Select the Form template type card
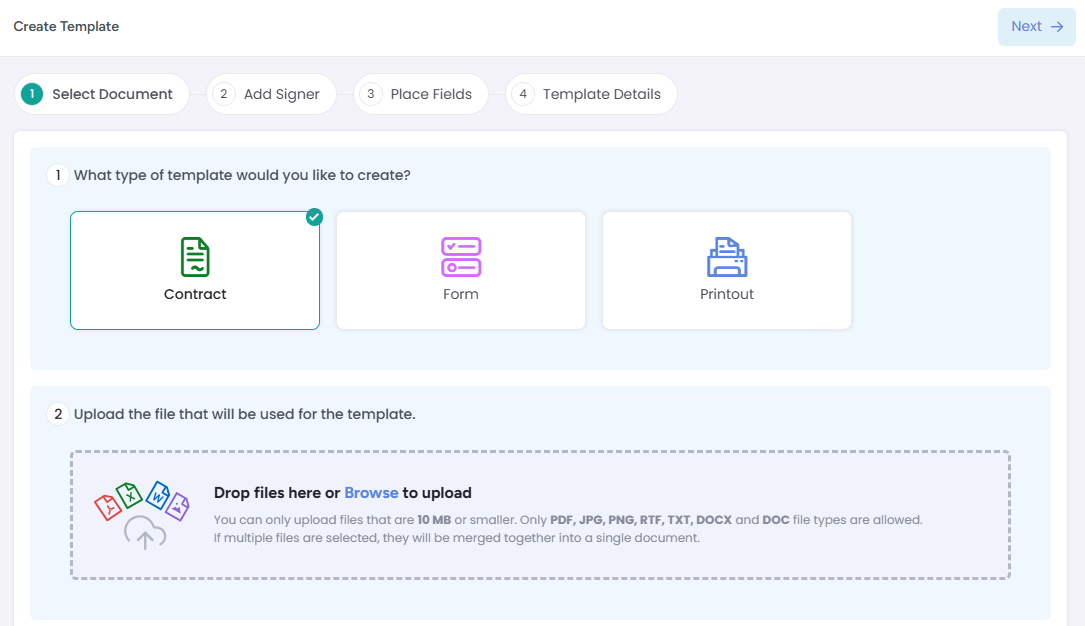Screen dimensions: 1085x626 pos(461,270)
